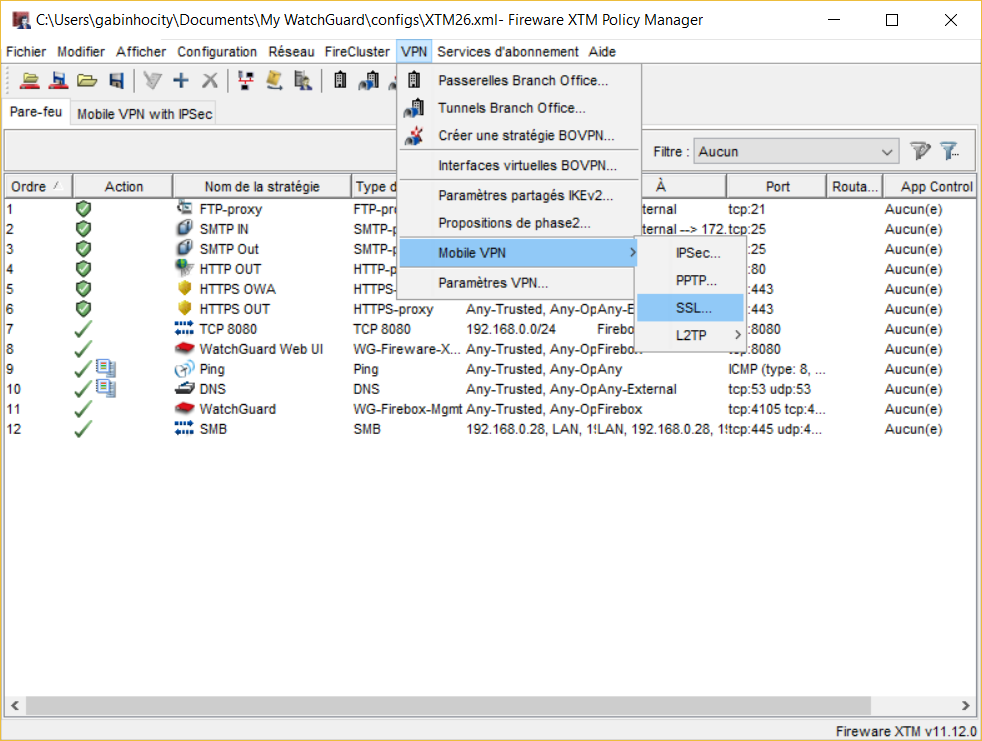The width and height of the screenshot is (982, 741).
Task: Click the blue funnel icon with dots
Action: [949, 151]
